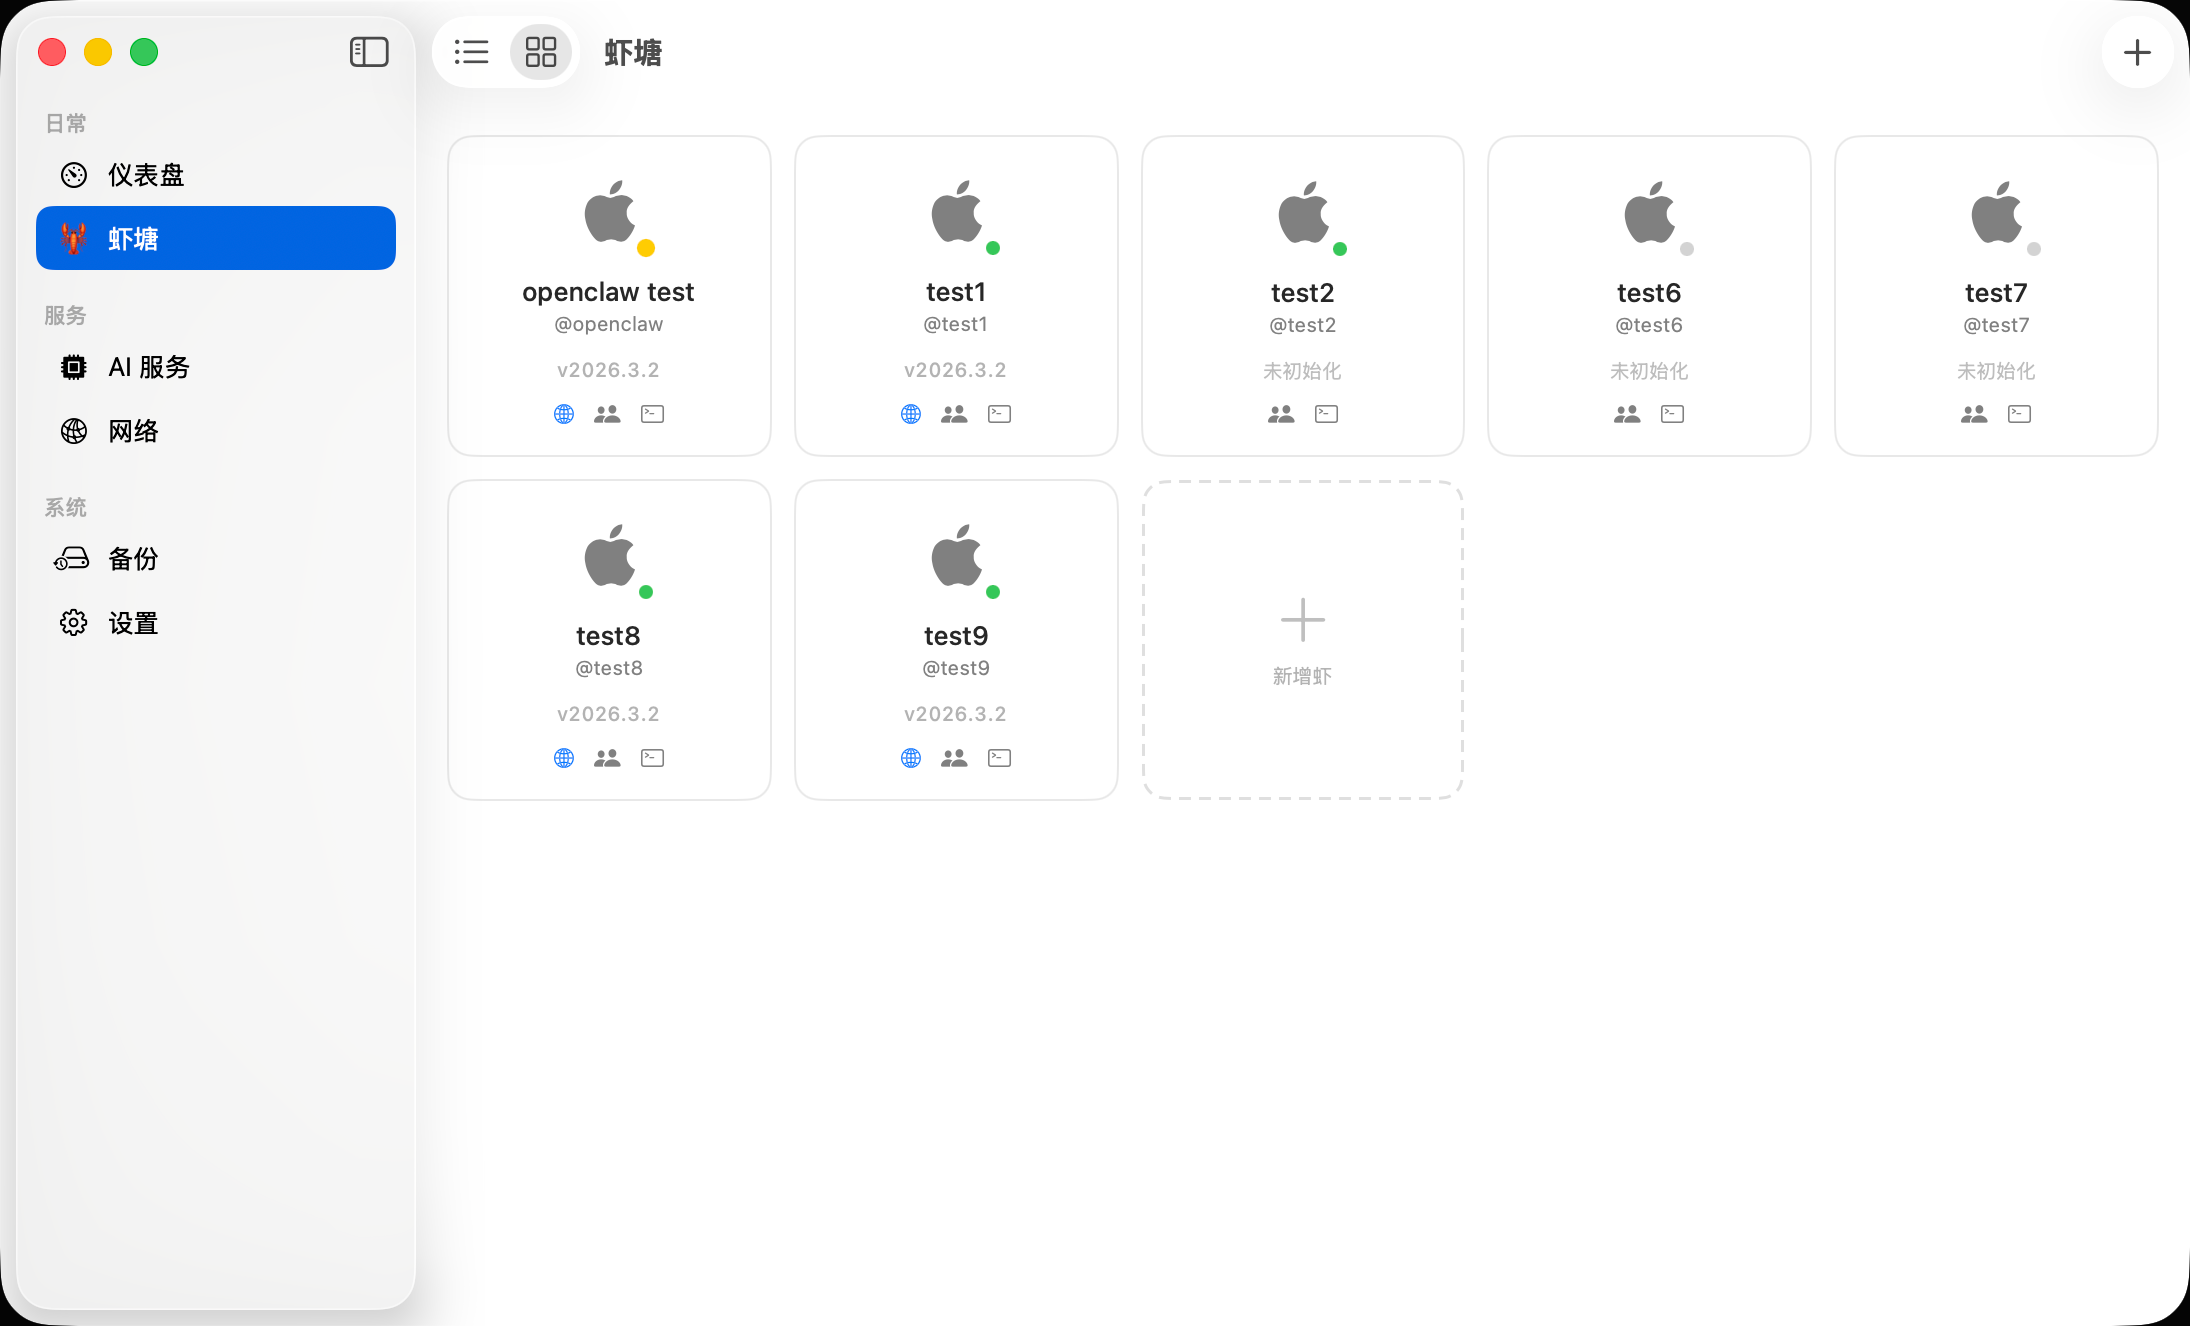Open 设置 settings page
2190x1326 pixels.
(x=216, y=623)
